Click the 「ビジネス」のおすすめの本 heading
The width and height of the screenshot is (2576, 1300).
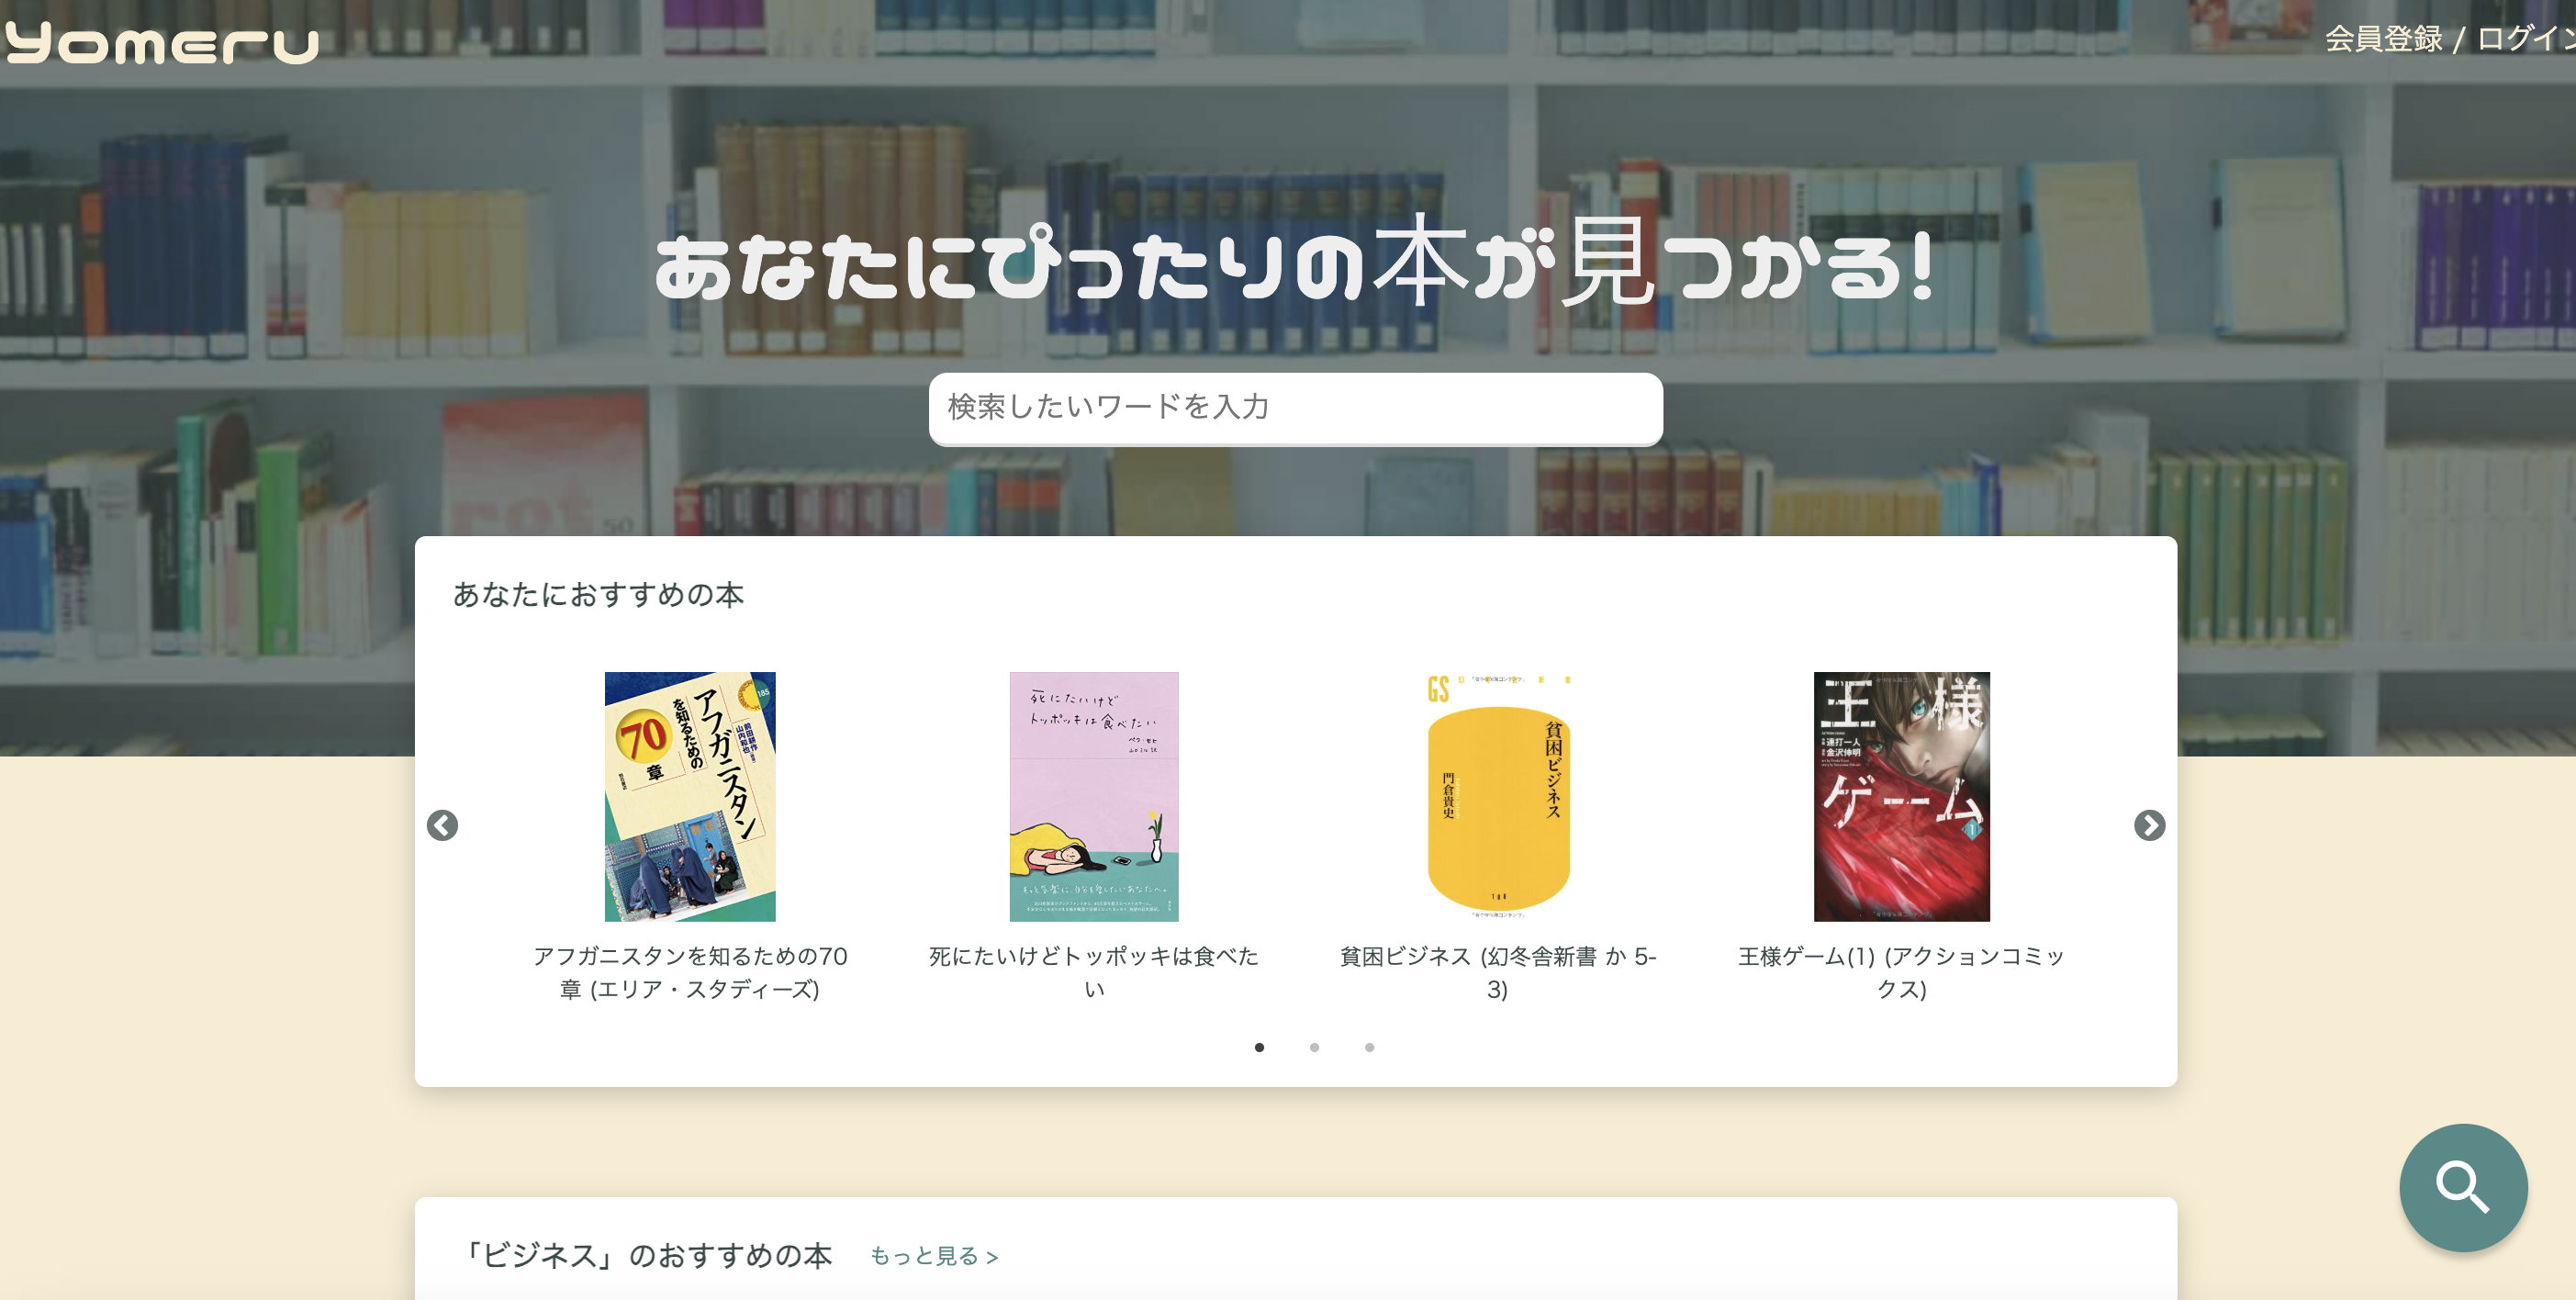click(645, 1255)
